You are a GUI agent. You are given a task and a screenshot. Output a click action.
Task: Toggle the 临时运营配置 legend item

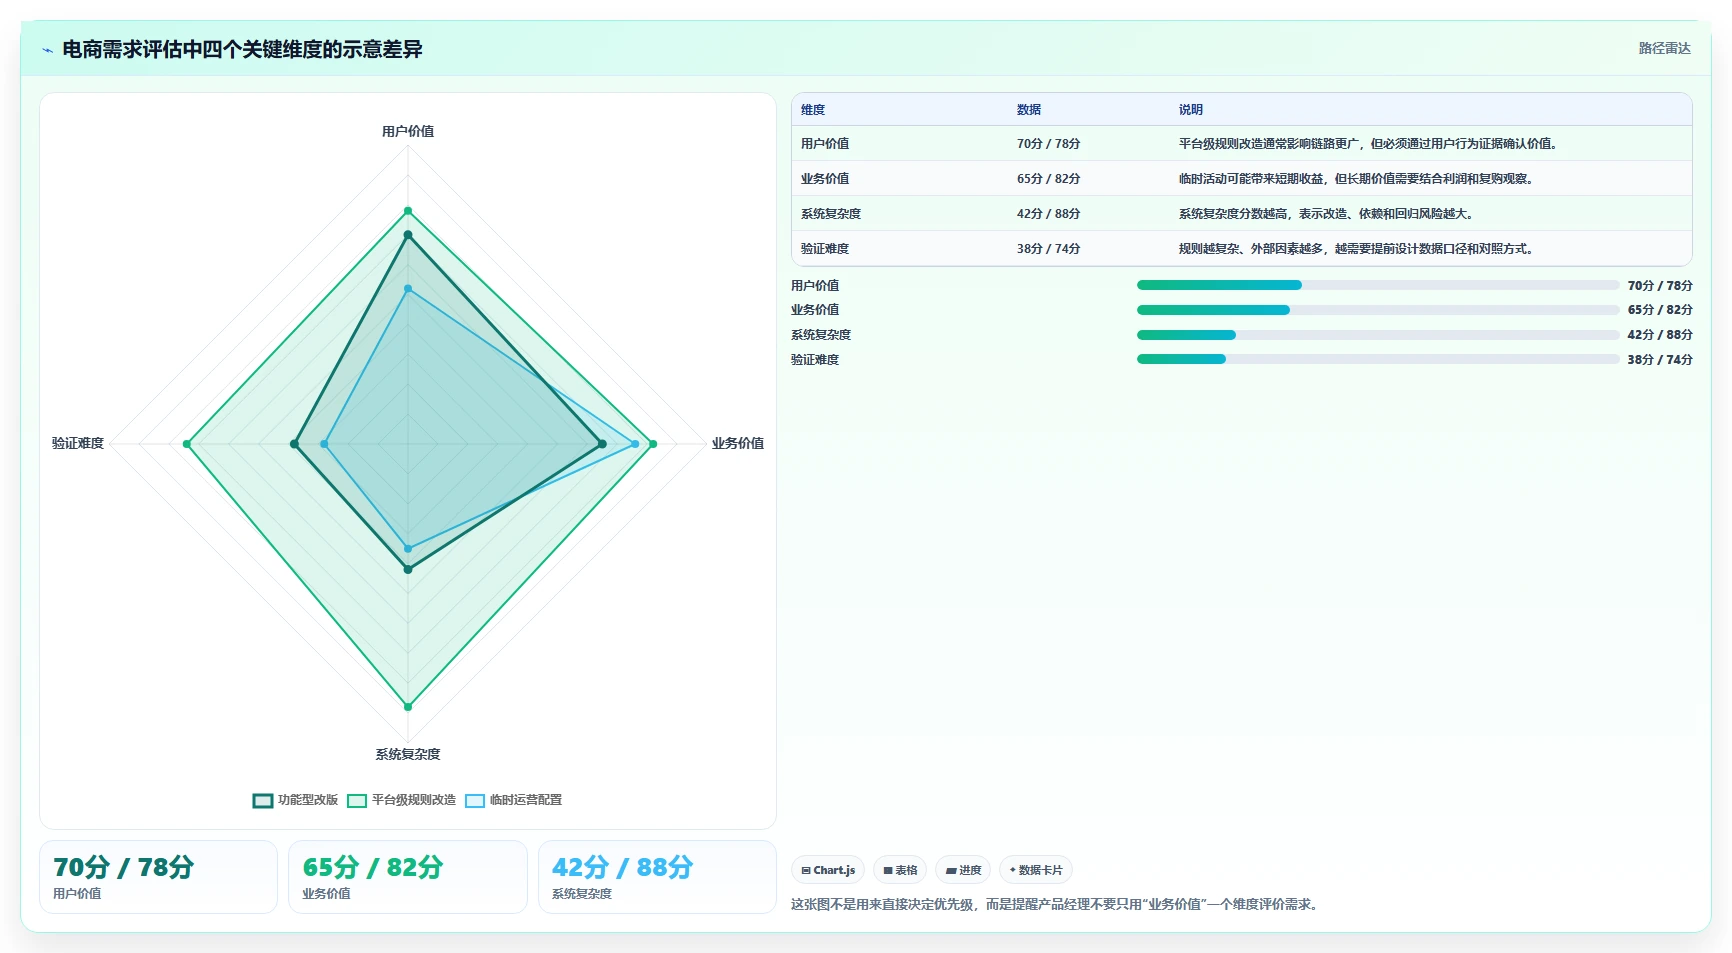pos(514,800)
